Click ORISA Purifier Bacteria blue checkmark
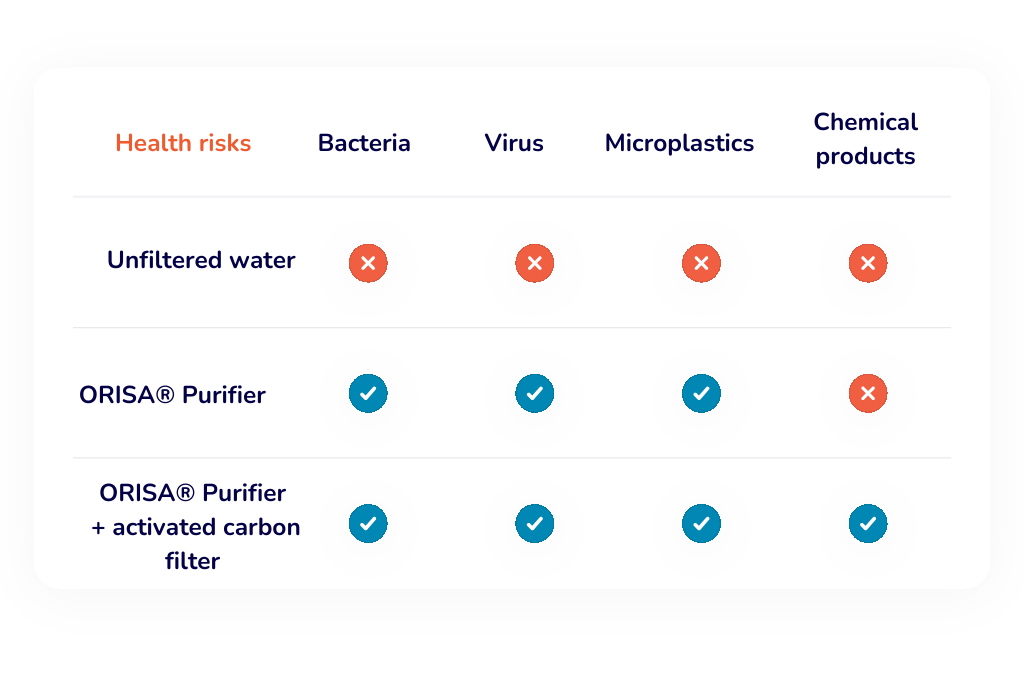Viewport: 1024px width, 683px height. [368, 394]
